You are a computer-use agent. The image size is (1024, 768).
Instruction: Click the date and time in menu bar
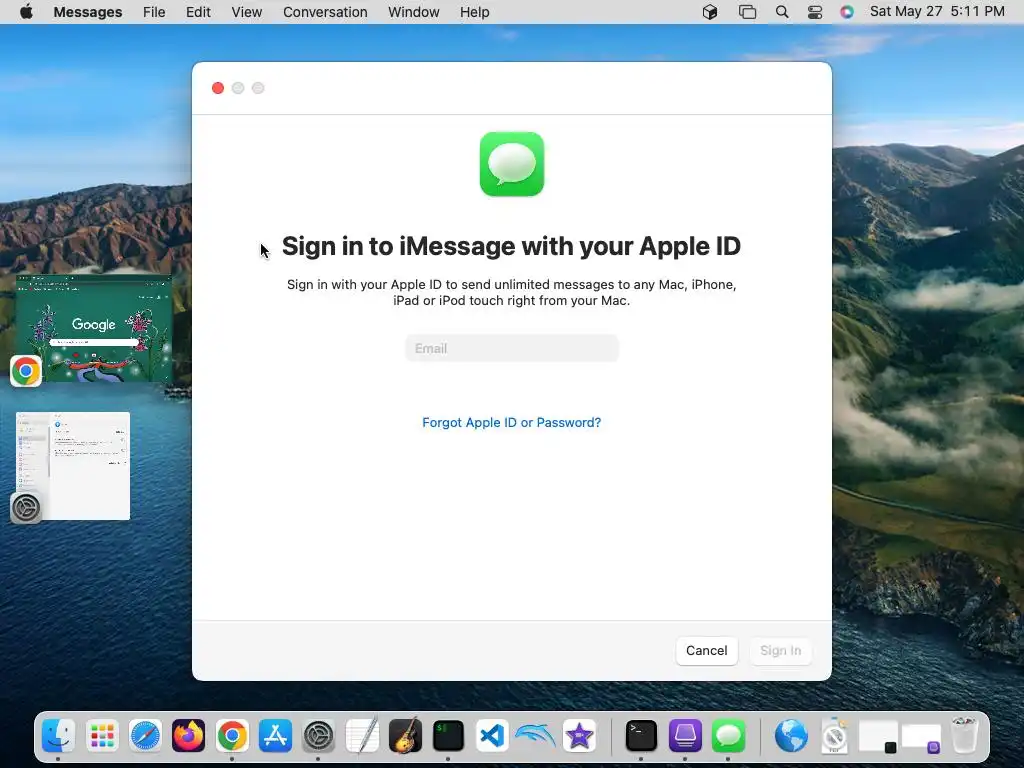click(936, 12)
